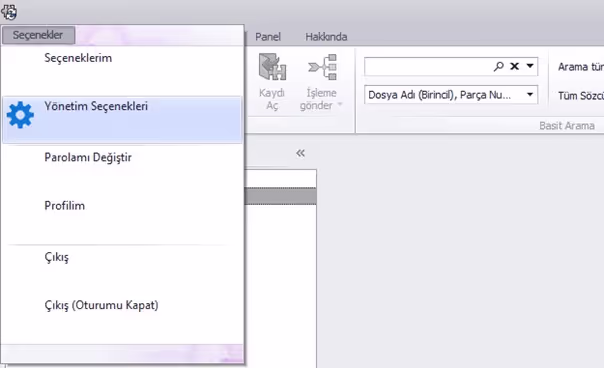The image size is (604, 368).
Task: Switch to the Panel ribbon tab
Action: (x=268, y=37)
